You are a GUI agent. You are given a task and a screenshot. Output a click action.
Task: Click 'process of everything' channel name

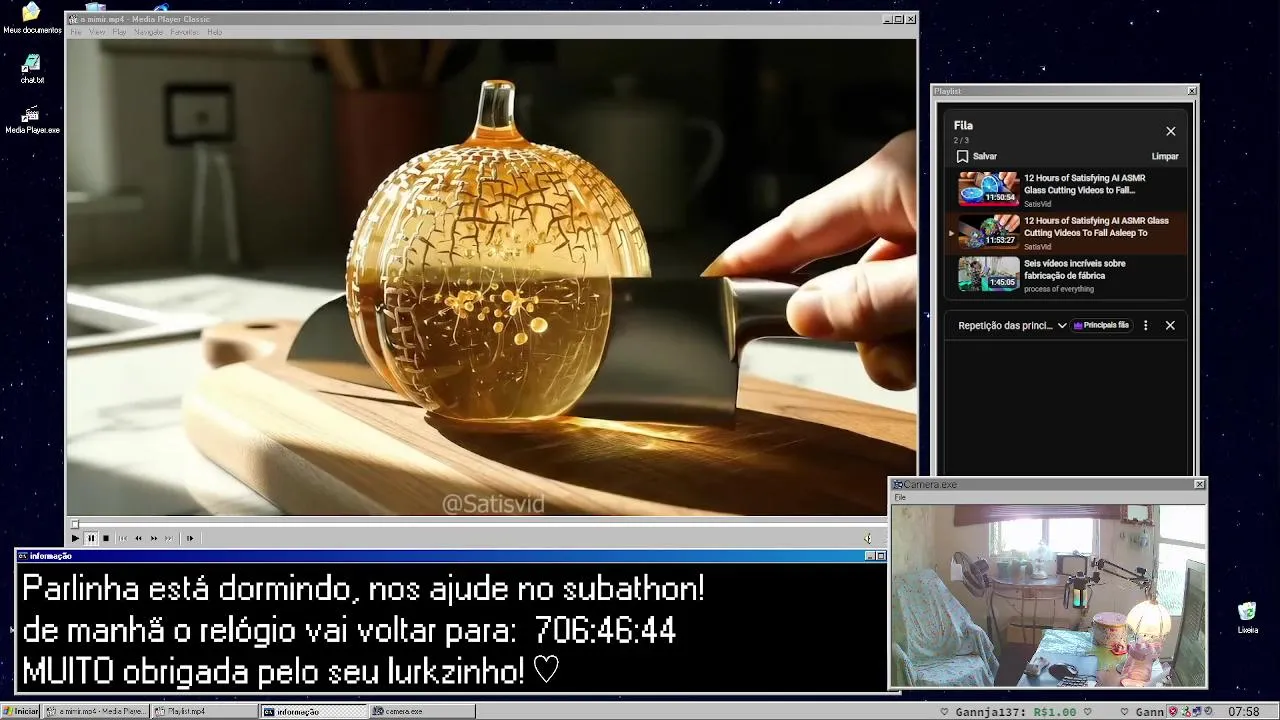pos(1059,289)
